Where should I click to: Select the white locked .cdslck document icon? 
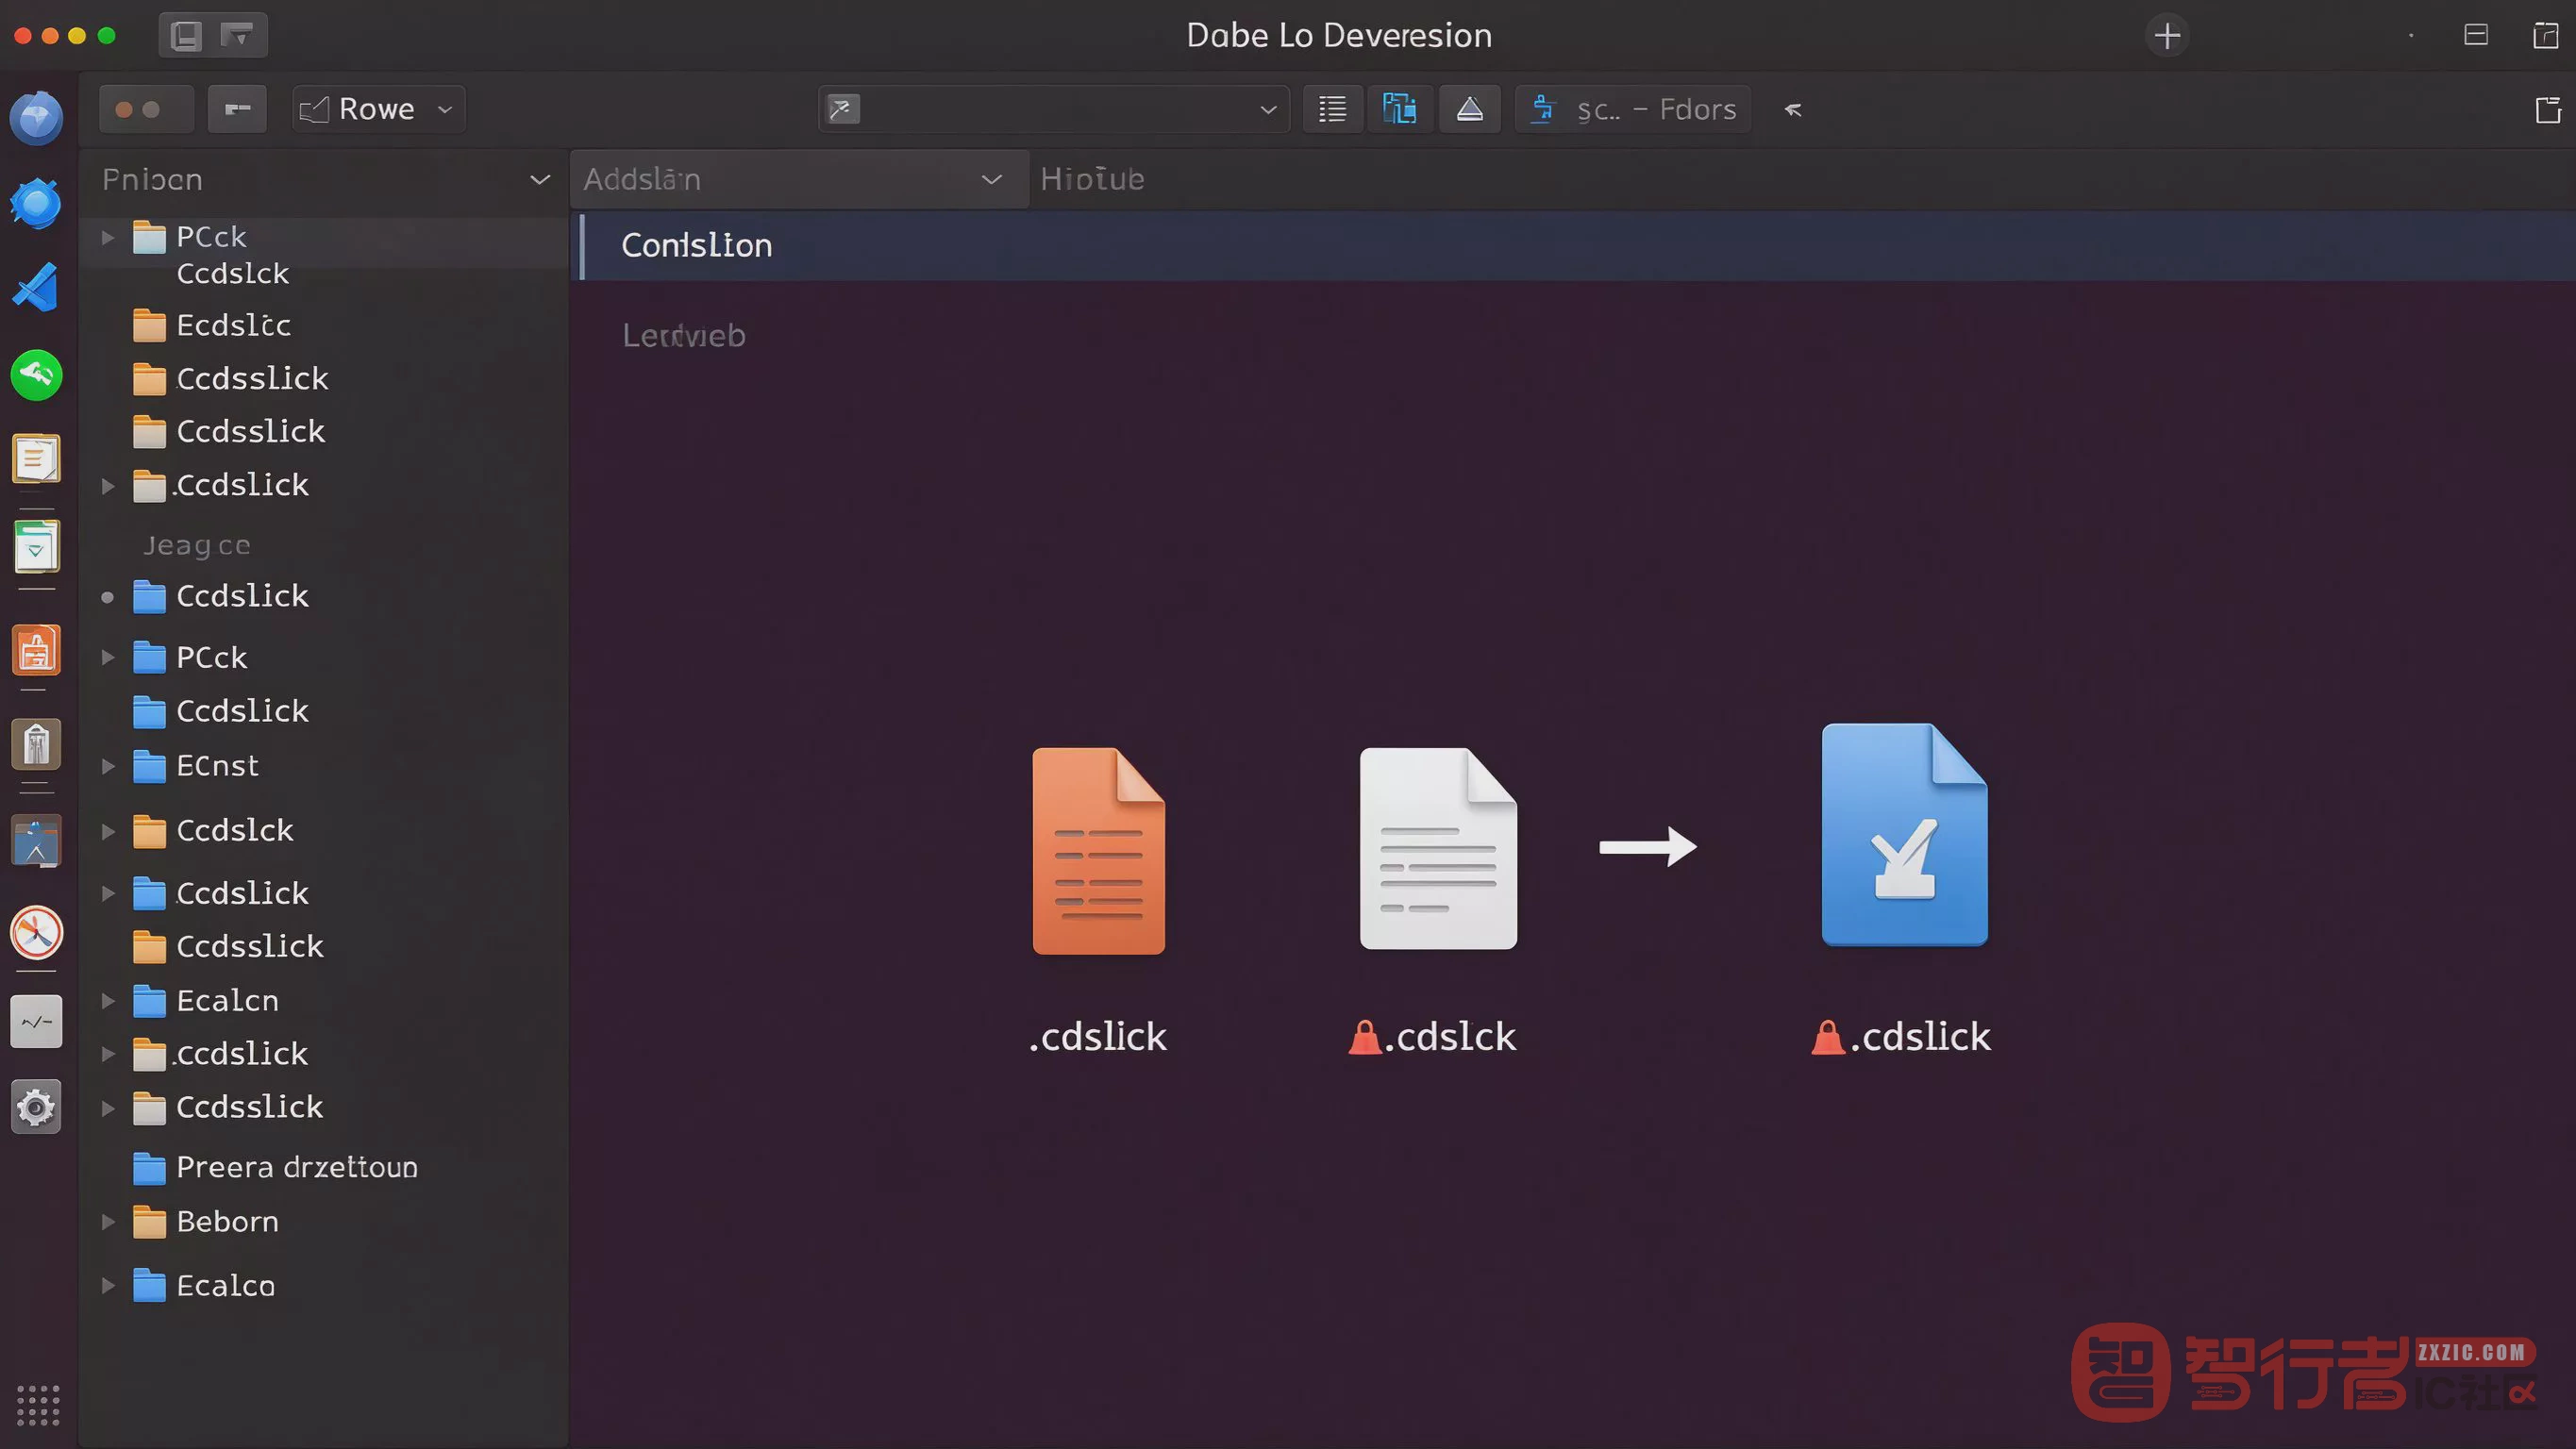1437,848
